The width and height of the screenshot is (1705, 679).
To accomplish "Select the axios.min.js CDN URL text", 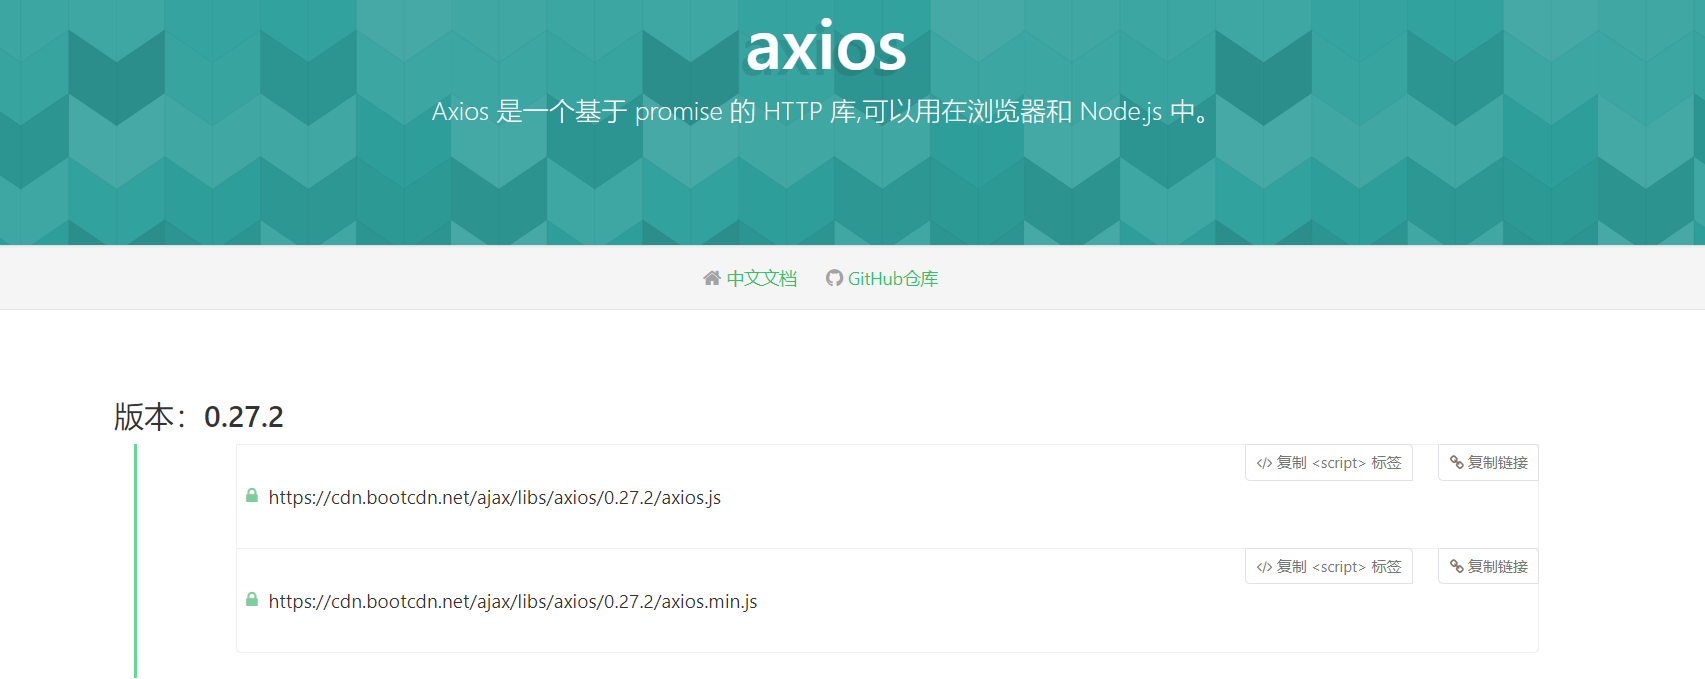I will pos(513,602).
